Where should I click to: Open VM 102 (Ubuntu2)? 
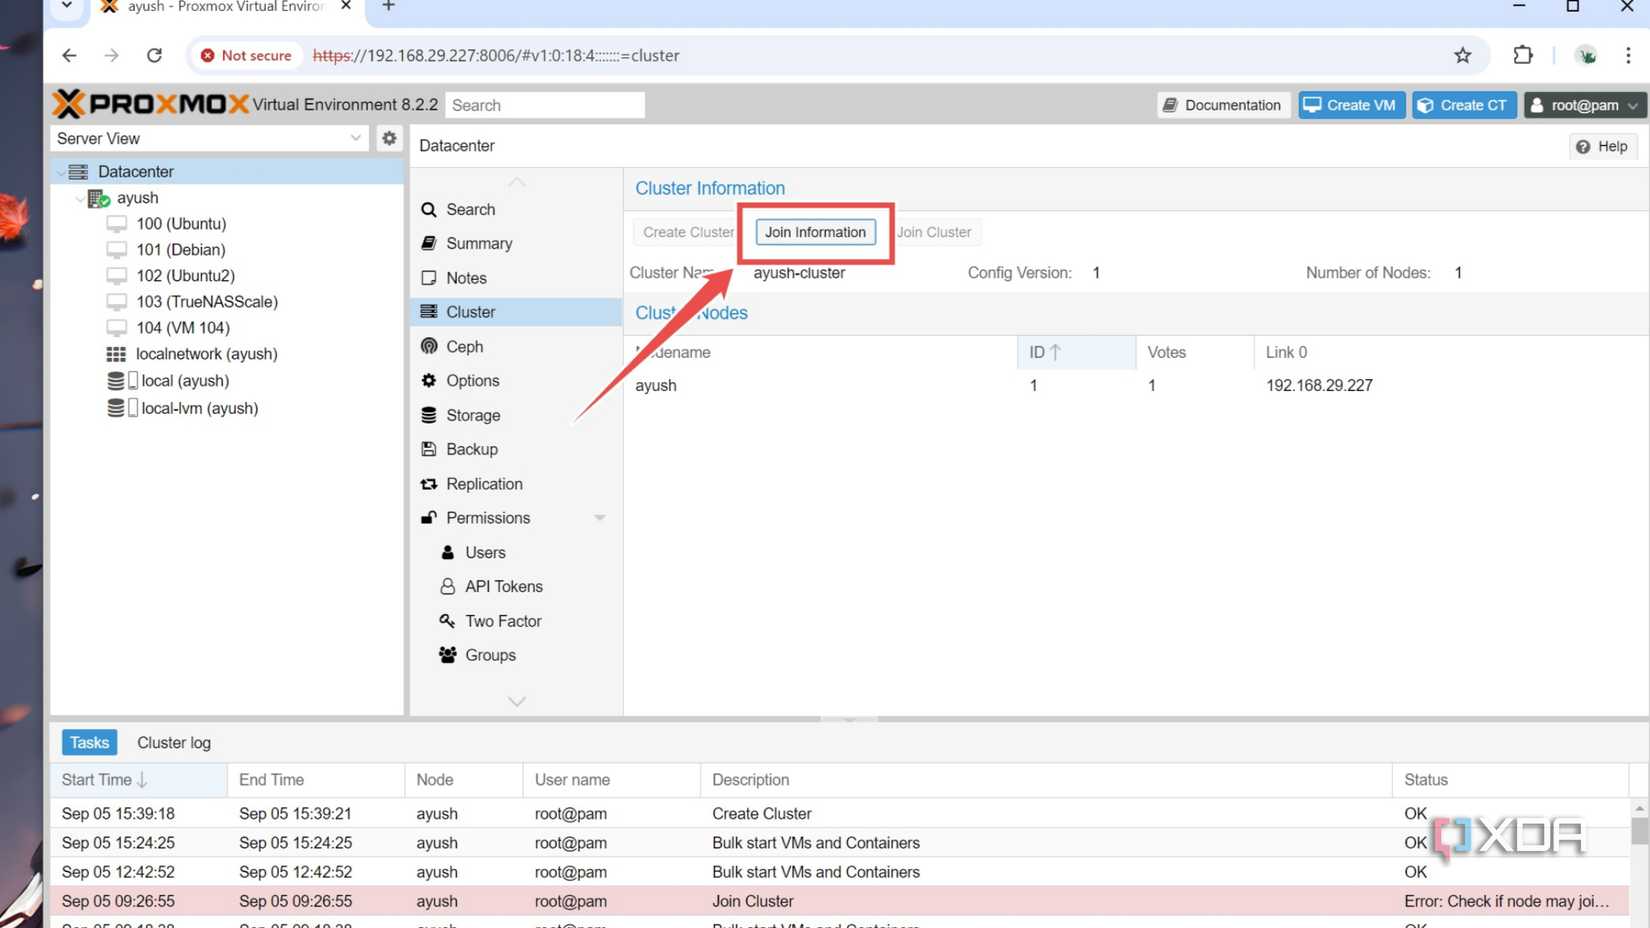pyautogui.click(x=185, y=276)
